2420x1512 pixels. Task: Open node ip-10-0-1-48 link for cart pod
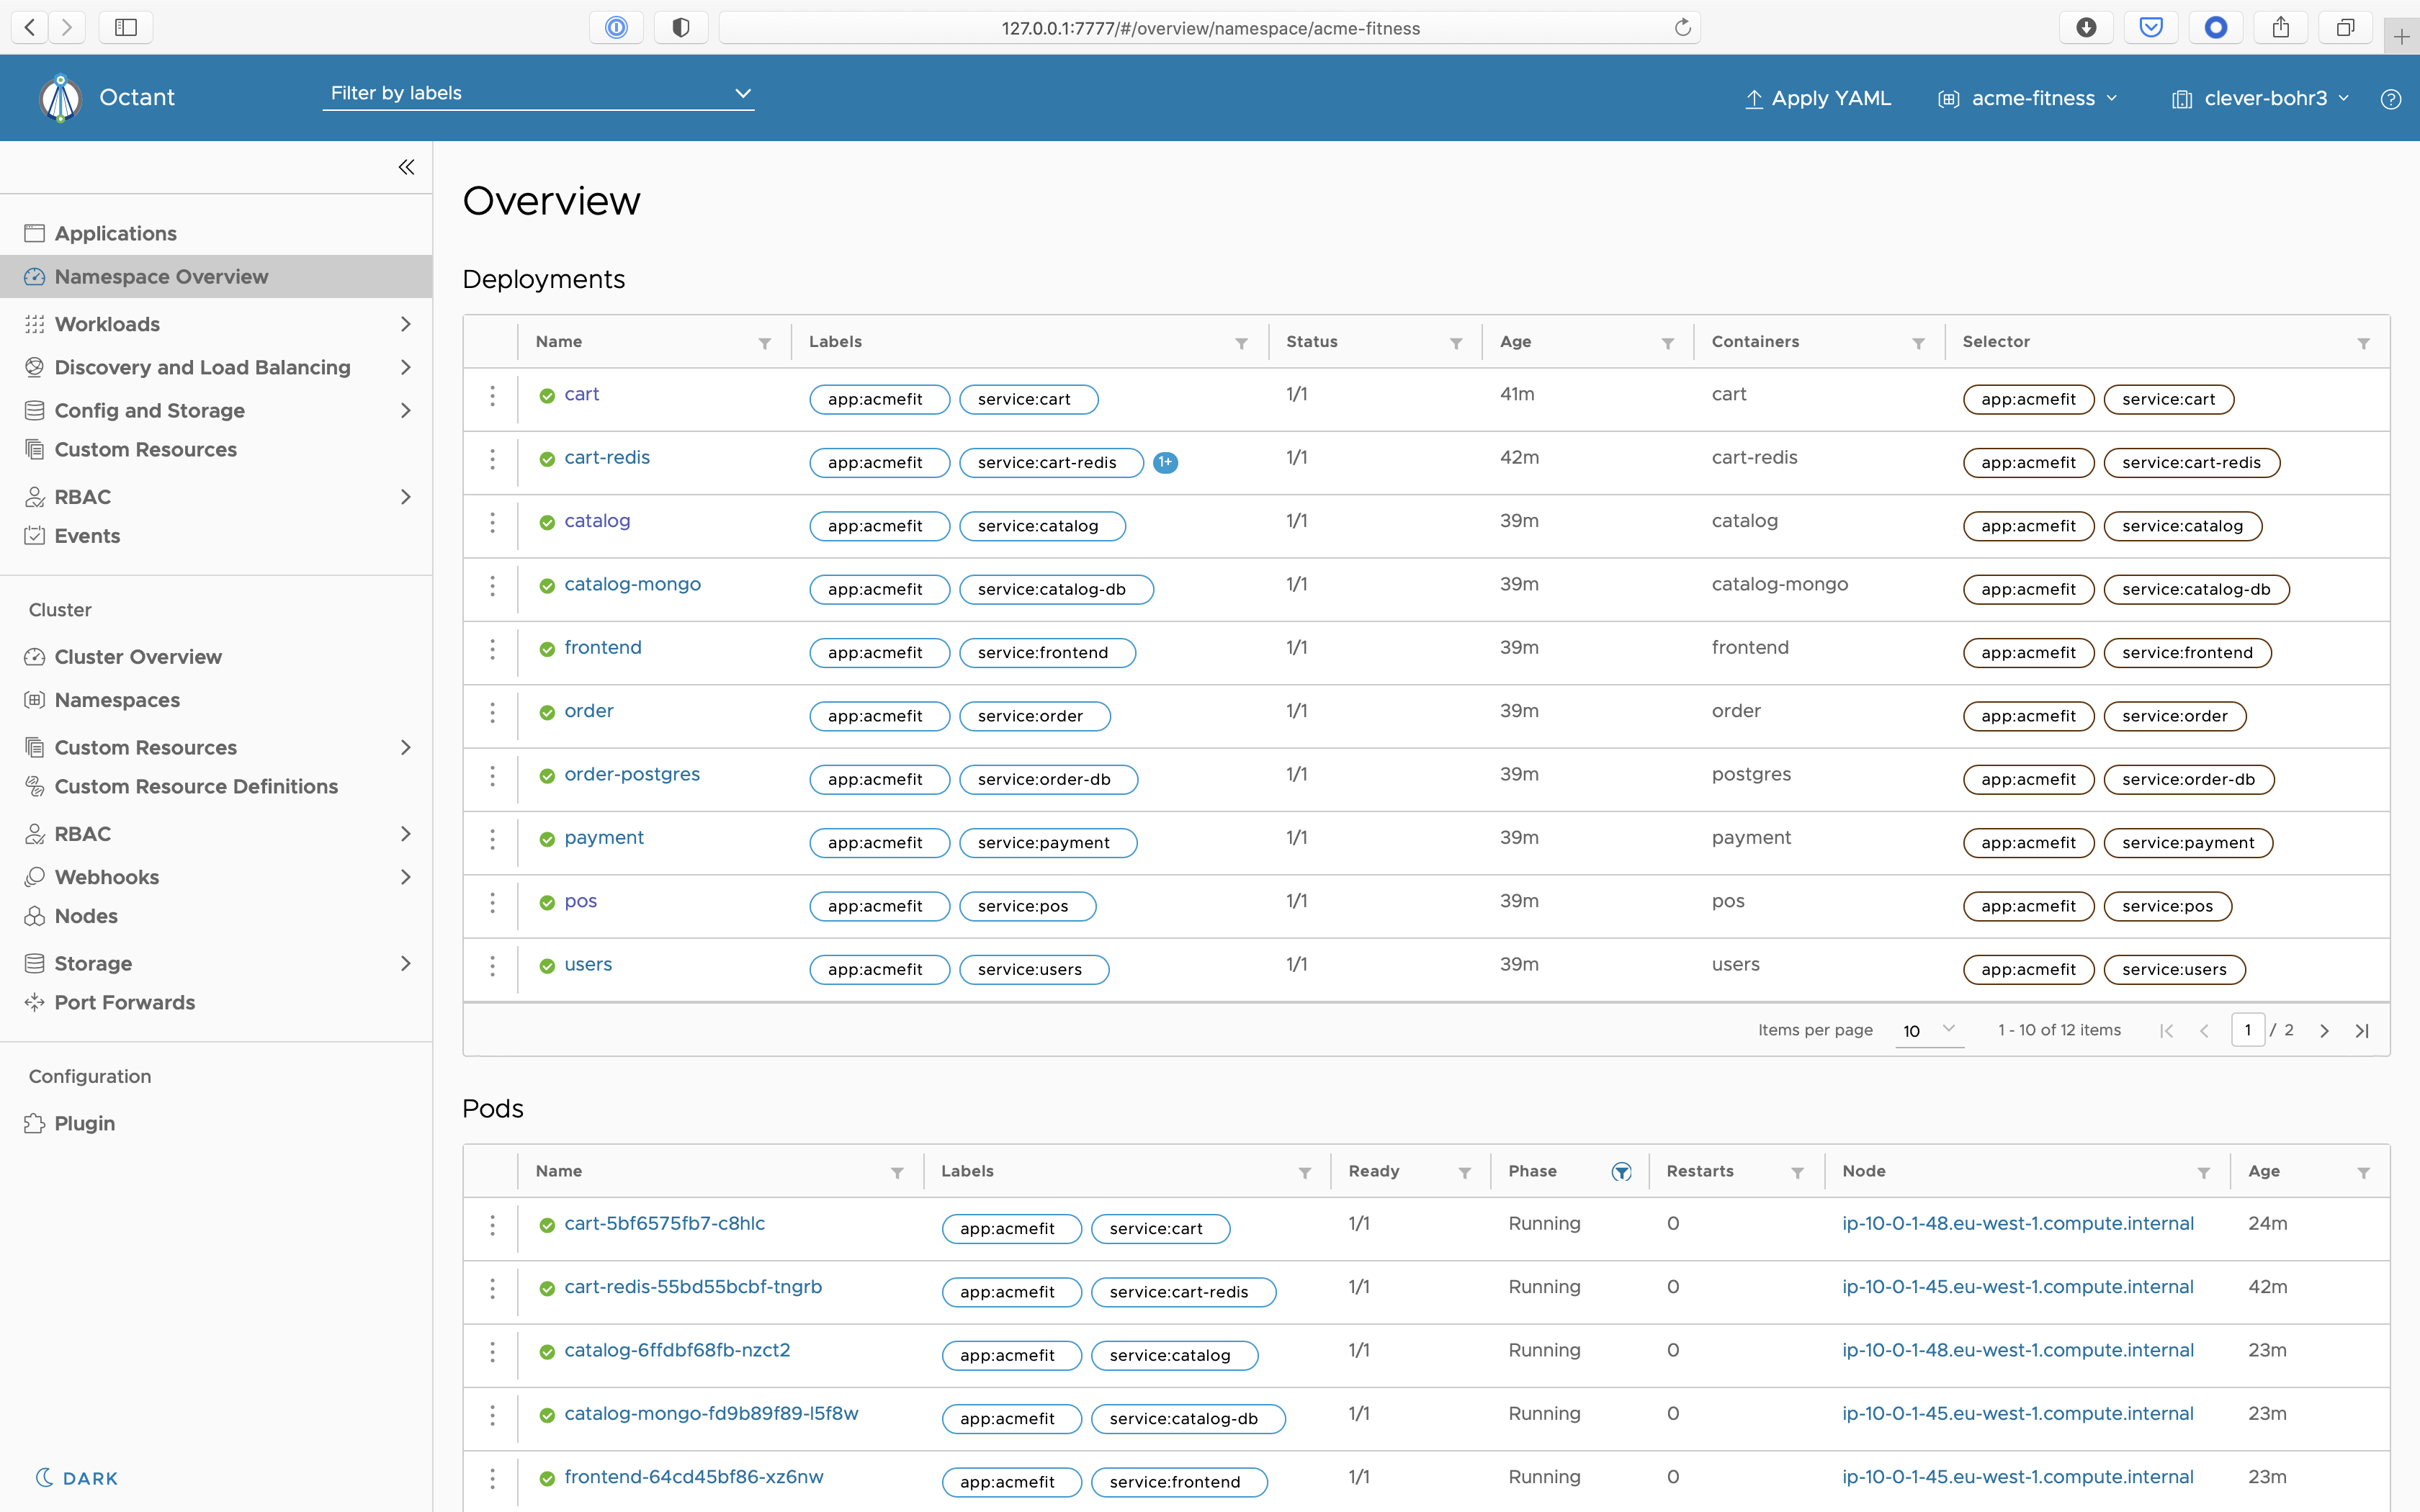(x=2018, y=1223)
